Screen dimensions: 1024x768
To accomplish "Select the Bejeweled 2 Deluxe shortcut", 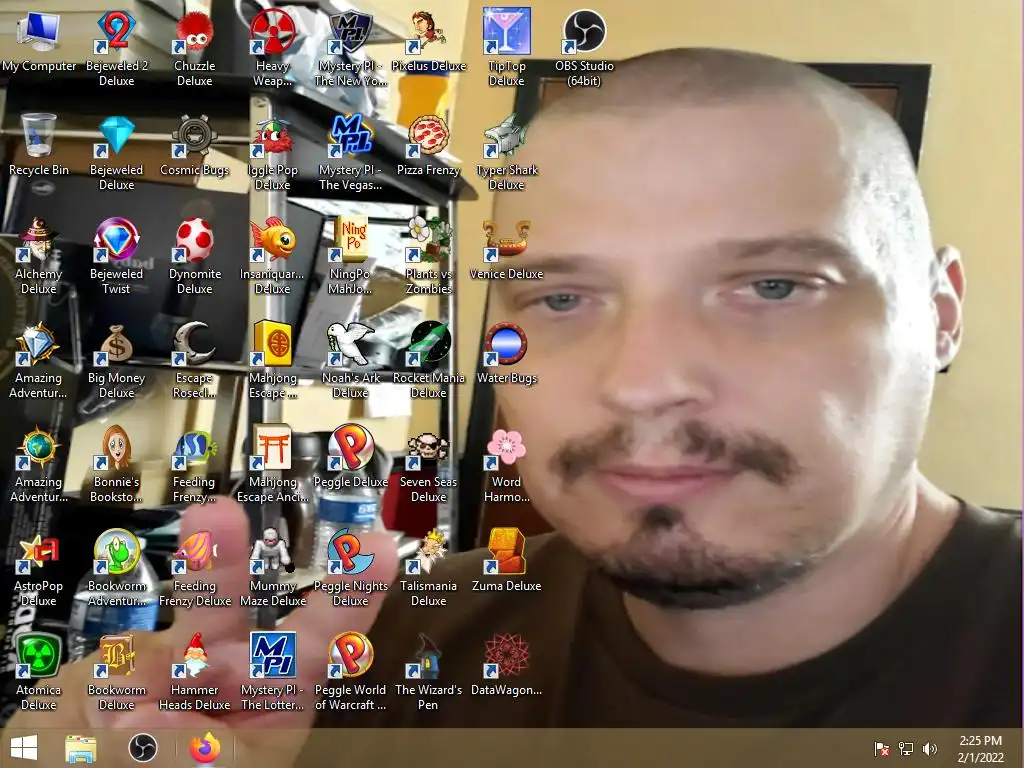I will (x=116, y=49).
